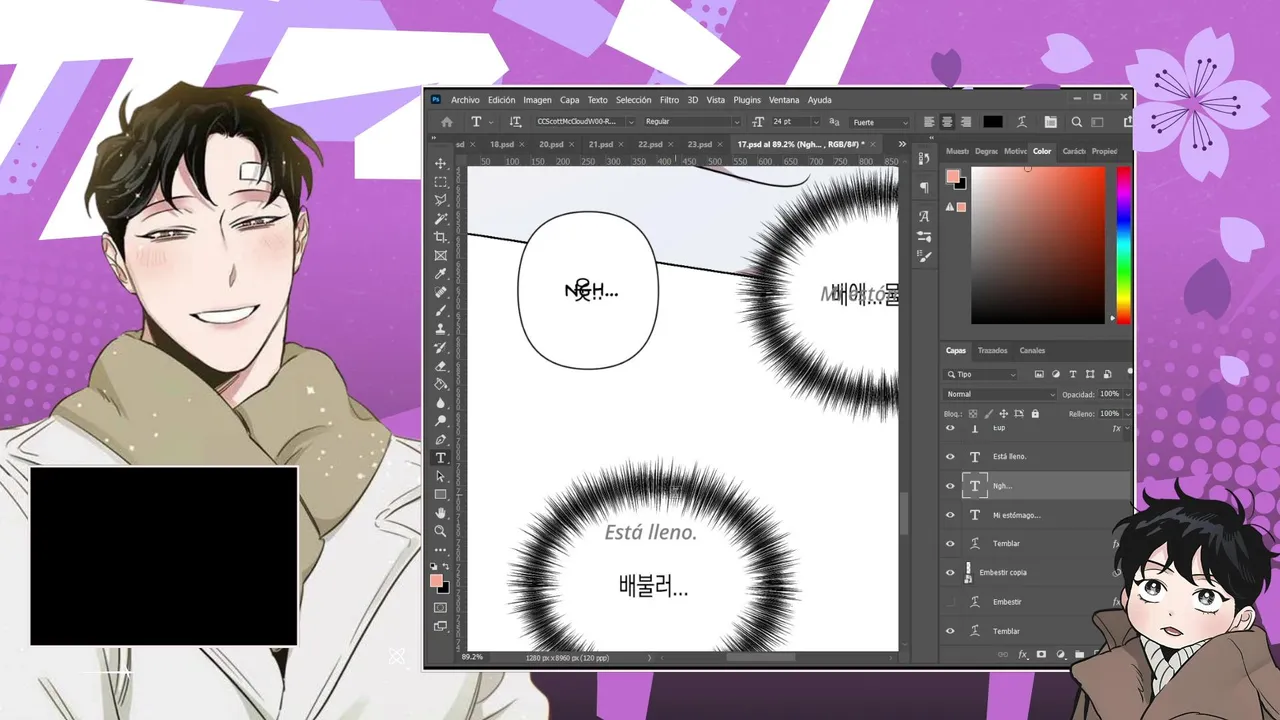
Task: Click the hue slider strip in Color panel
Action: pos(1123,245)
